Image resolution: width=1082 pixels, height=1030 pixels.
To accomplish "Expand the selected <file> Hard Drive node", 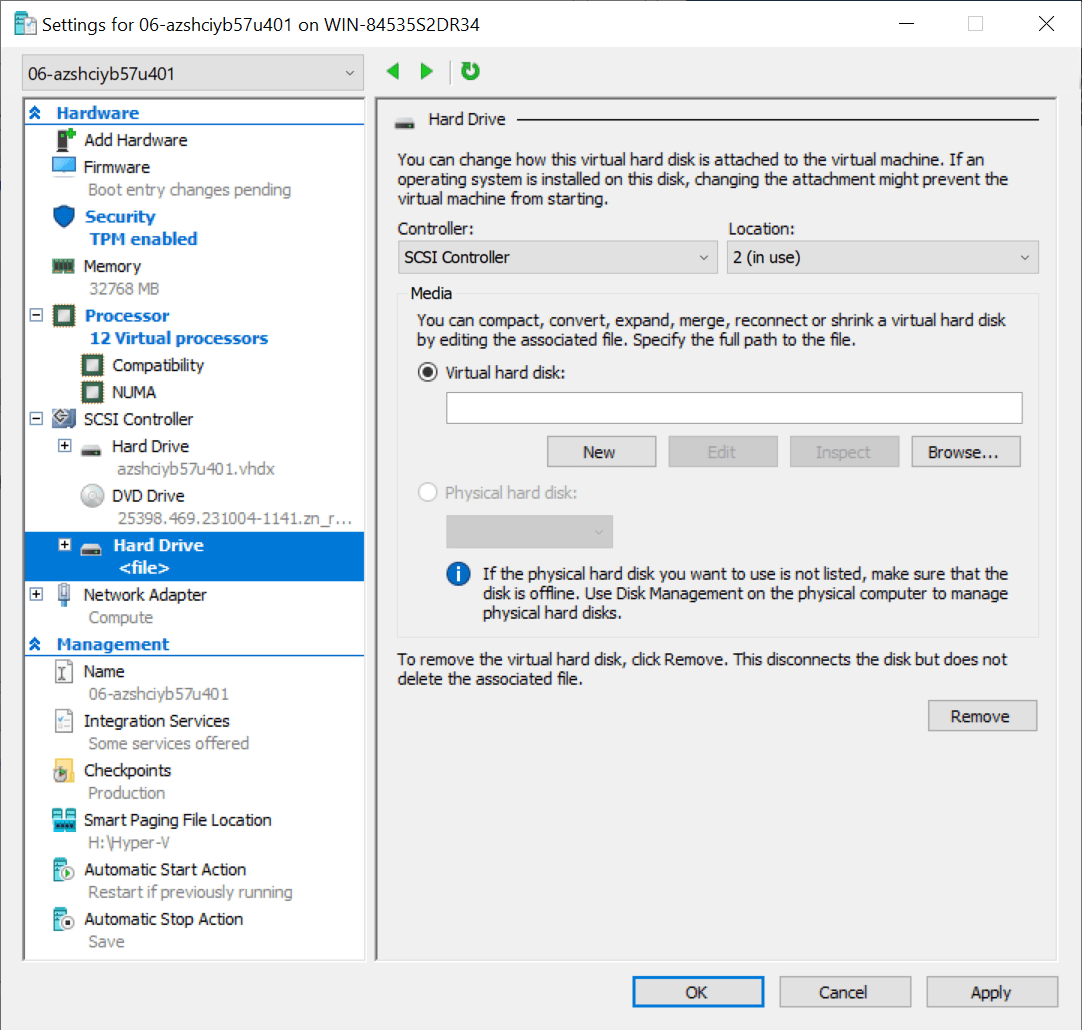I will pyautogui.click(x=64, y=545).
